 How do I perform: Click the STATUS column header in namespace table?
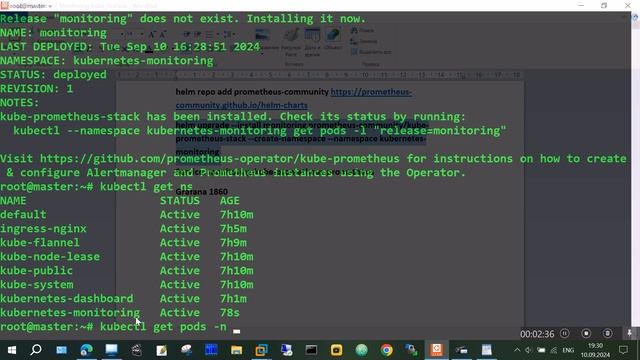pos(180,201)
